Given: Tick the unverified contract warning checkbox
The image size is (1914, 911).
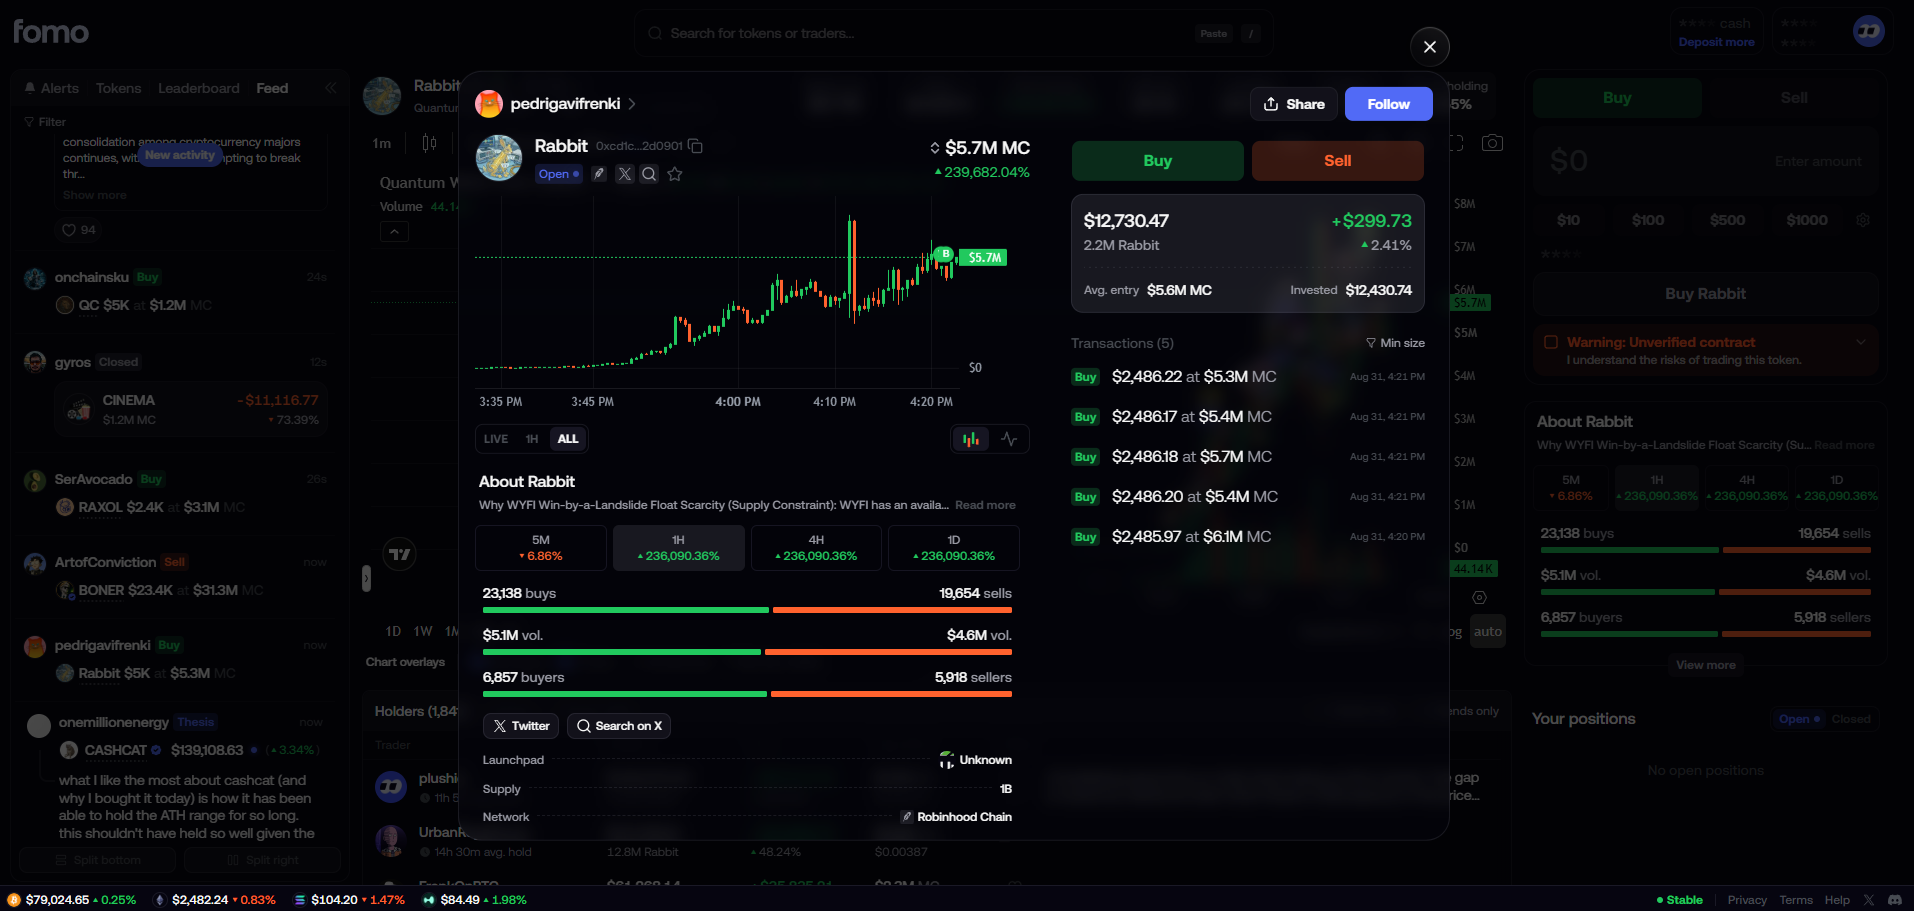Looking at the screenshot, I should (x=1551, y=342).
